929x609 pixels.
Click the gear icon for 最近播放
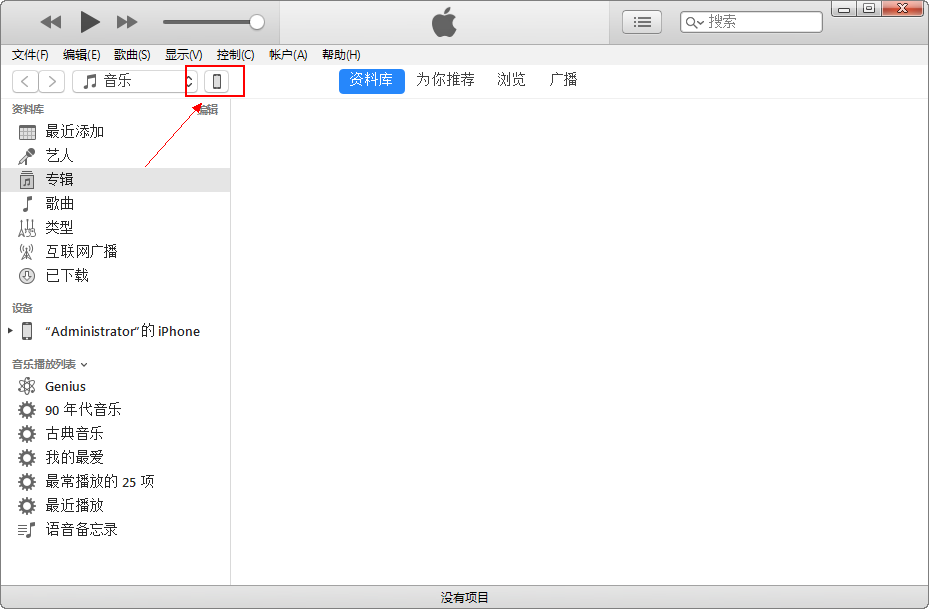click(x=27, y=506)
